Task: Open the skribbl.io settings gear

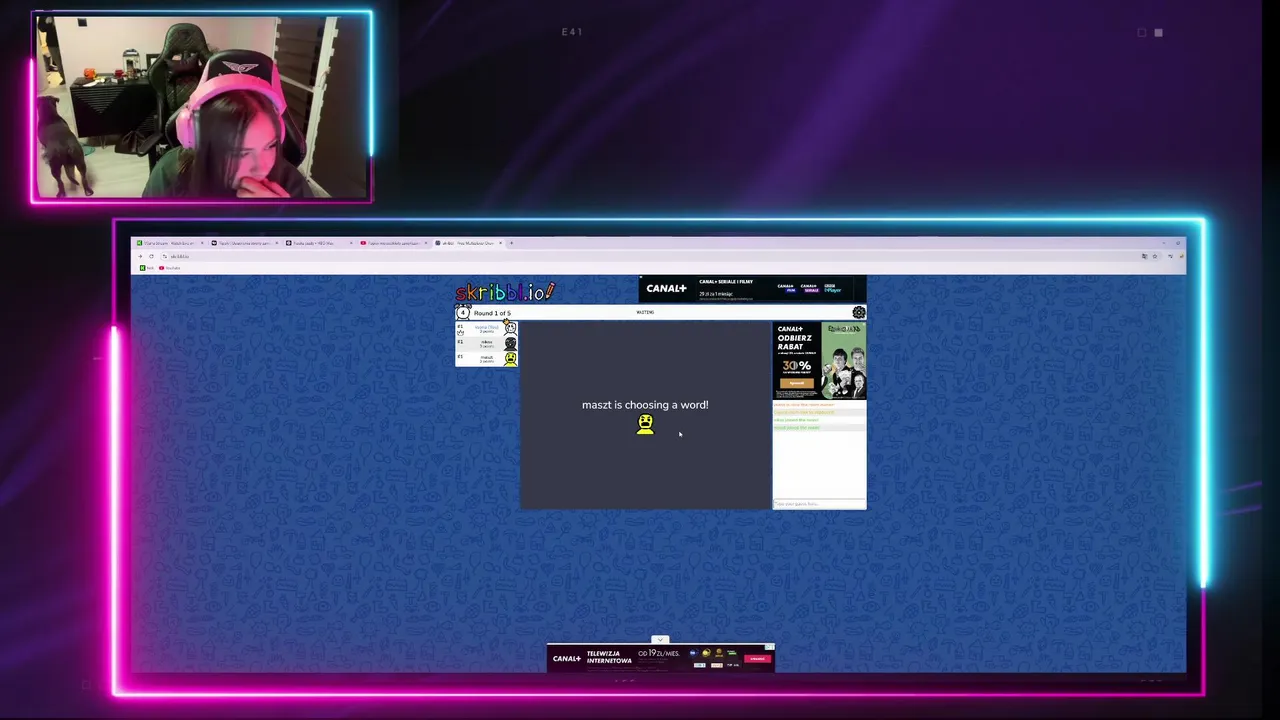Action: [x=859, y=312]
